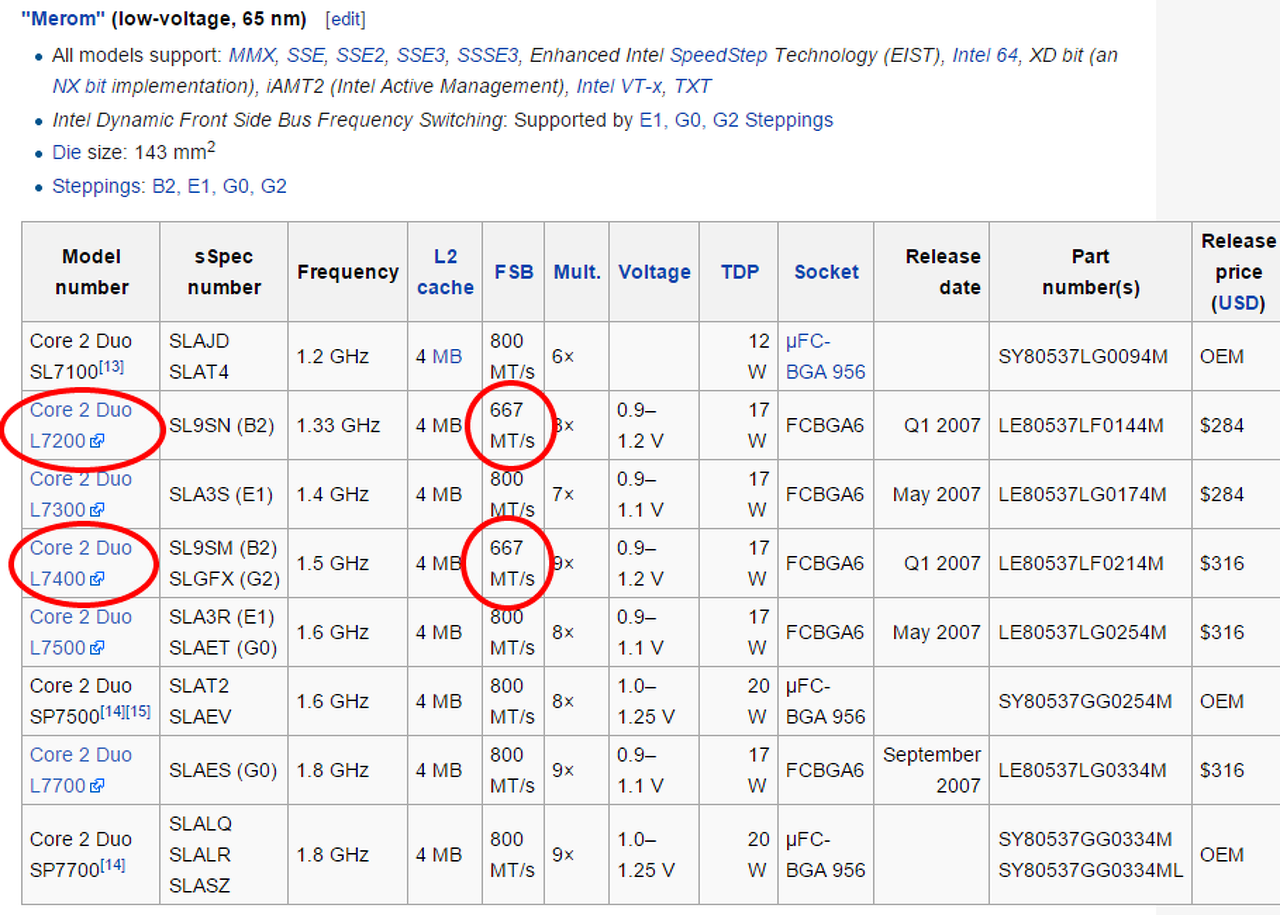Select the sSpec cell 'SLAES (G0)'

pos(222,770)
